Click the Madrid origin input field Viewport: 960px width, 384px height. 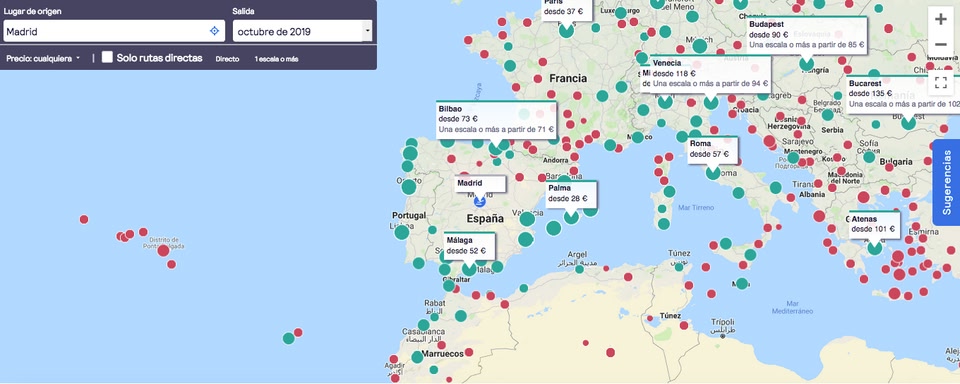point(114,31)
